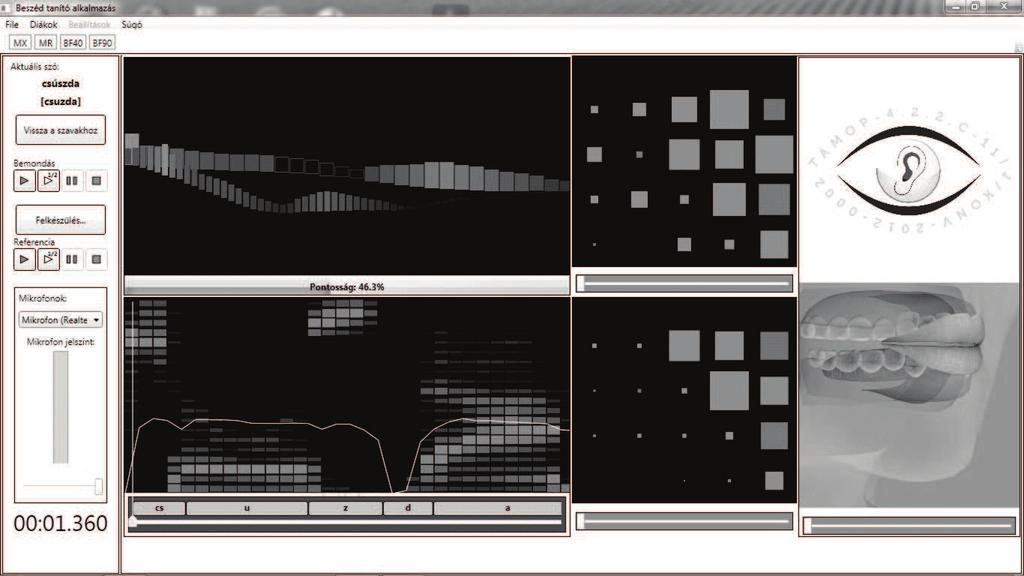Viewport: 1024px width, 576px height.
Task: Select the 'u' phoneme segment
Action: point(247,507)
